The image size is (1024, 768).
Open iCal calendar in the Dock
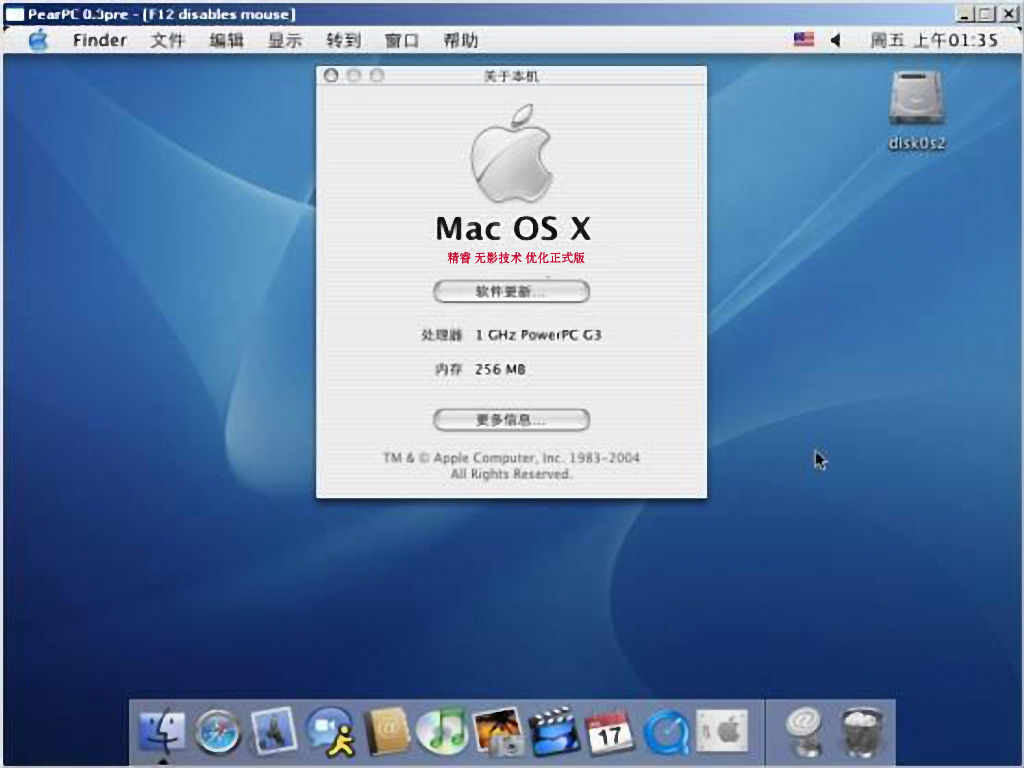coord(609,732)
